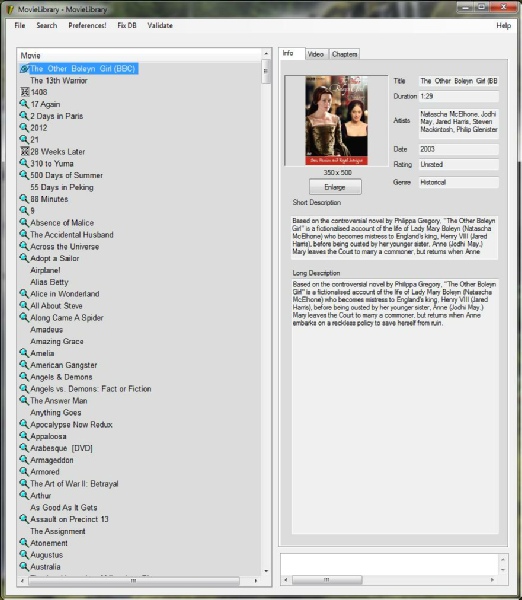Viewport: 522px width, 600px height.
Task: Click the edit icon on The Other Boleyn Girl
Action: [24, 68]
